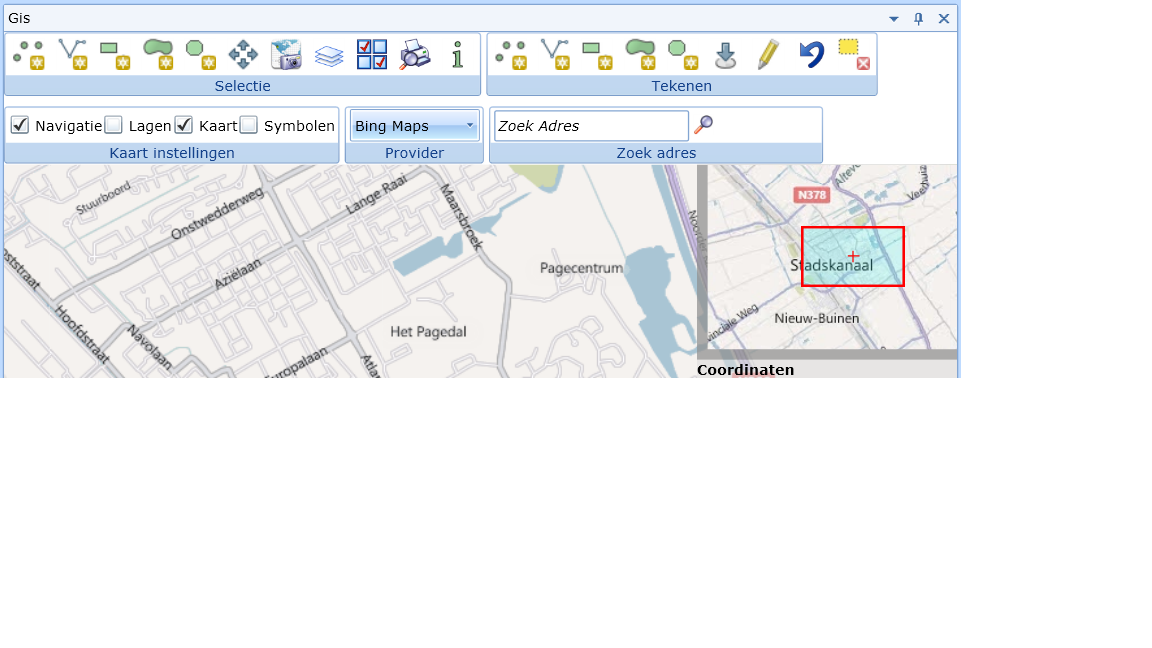Click into the Zoek Adres field
Screen dimensions: 1152x648
591,126
